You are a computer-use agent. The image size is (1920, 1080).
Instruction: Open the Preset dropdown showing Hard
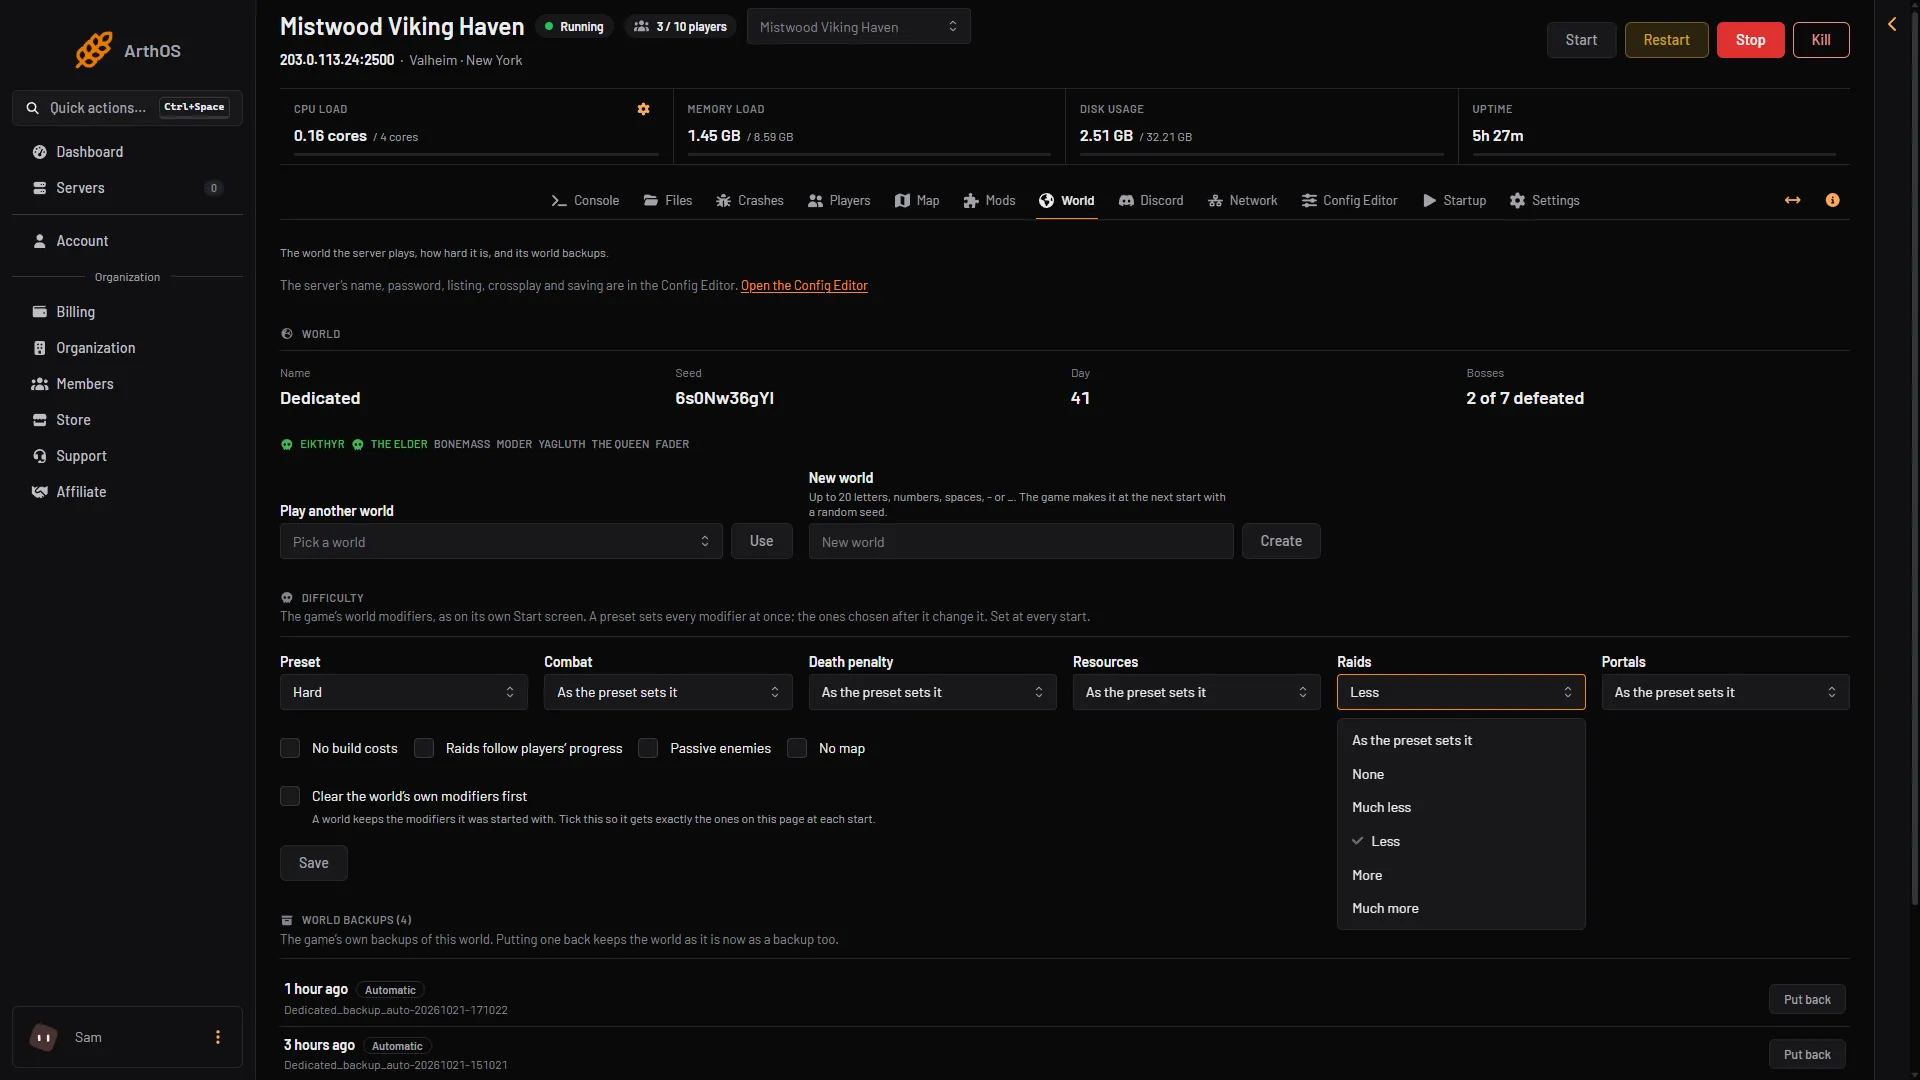point(404,692)
